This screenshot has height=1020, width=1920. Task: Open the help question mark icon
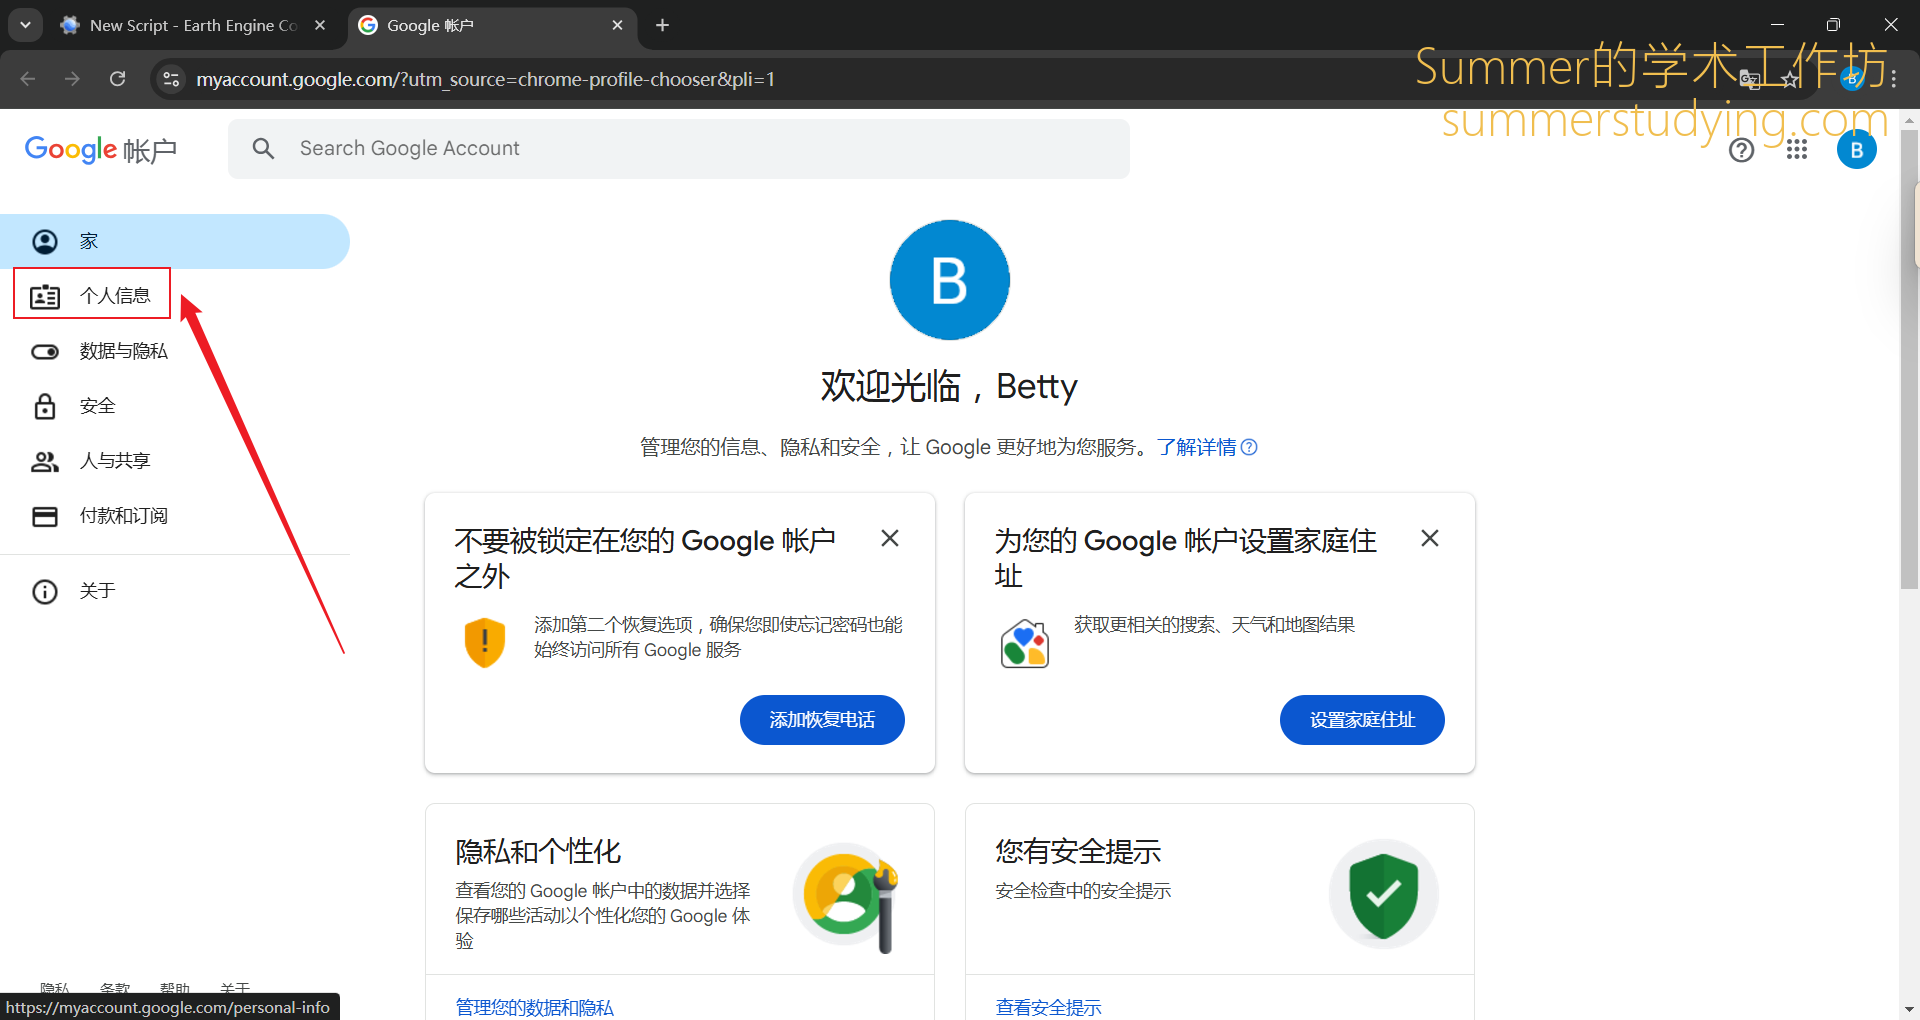pyautogui.click(x=1742, y=150)
